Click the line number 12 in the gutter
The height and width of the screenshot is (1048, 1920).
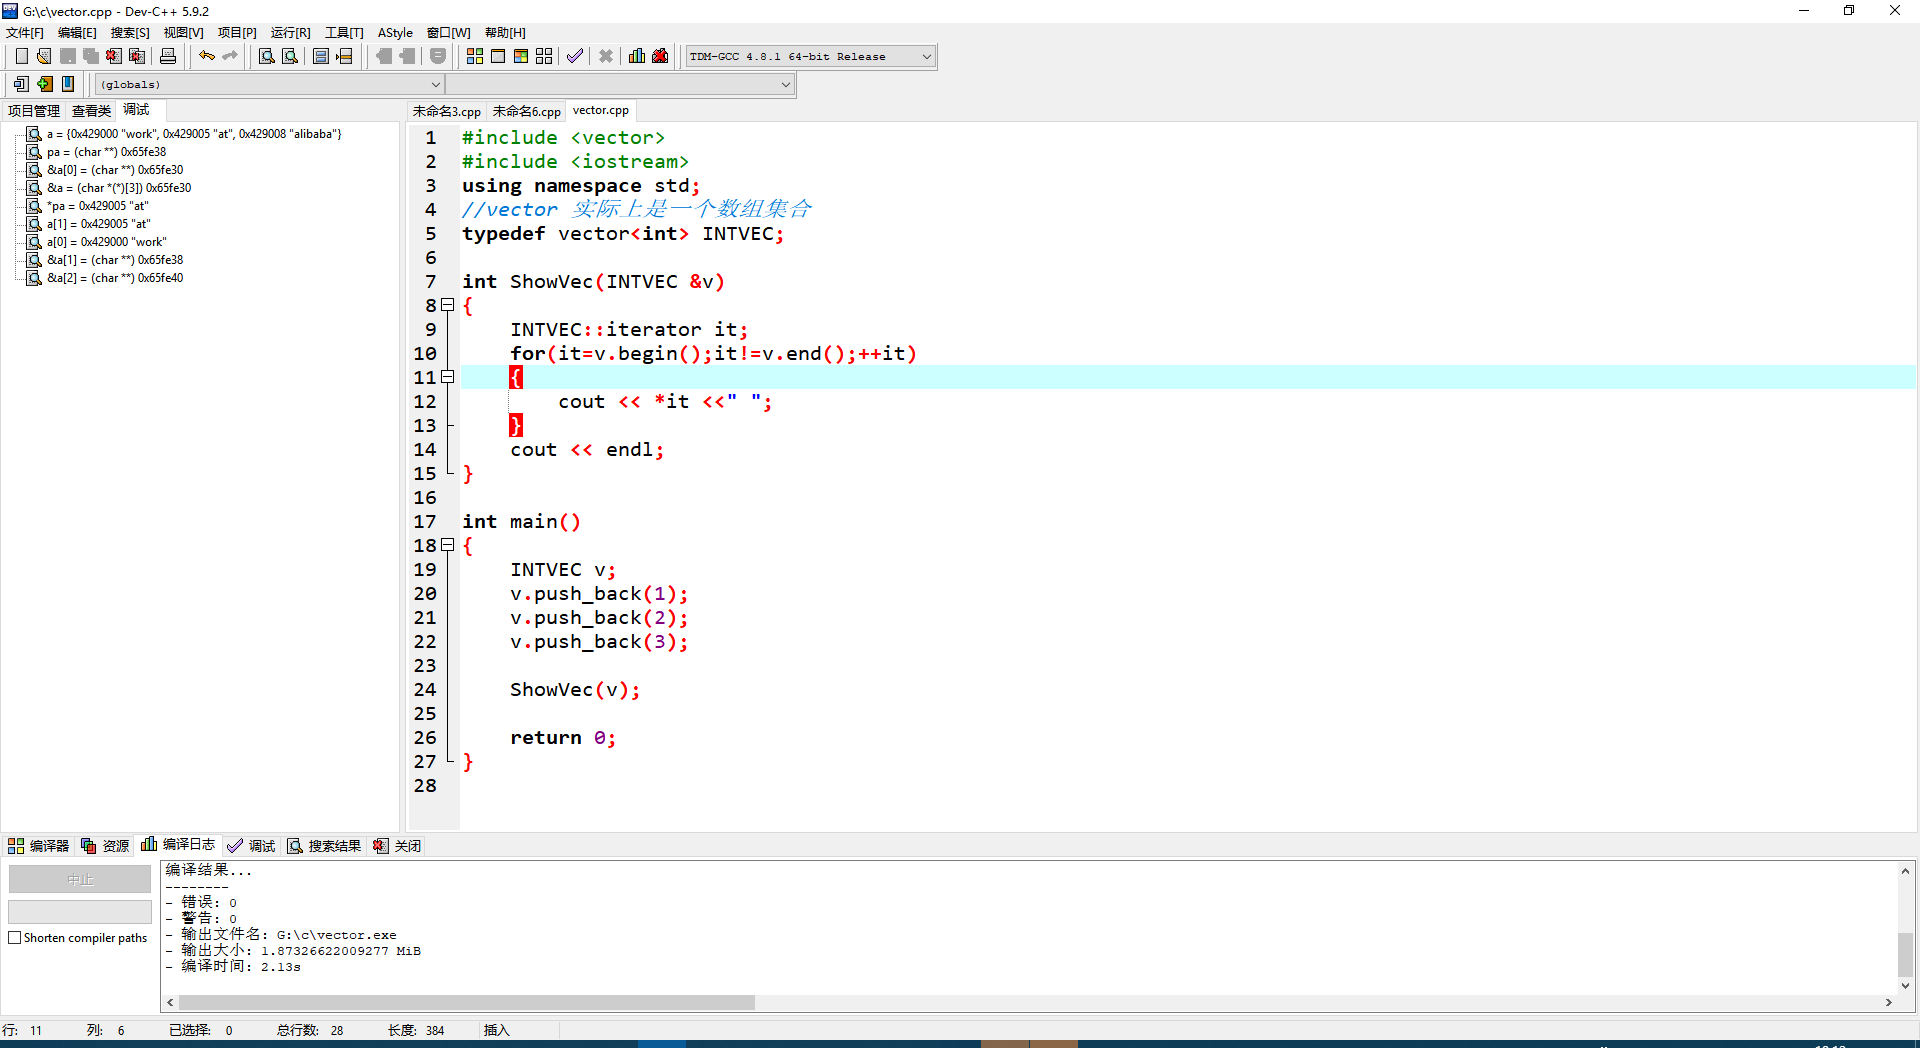425,402
